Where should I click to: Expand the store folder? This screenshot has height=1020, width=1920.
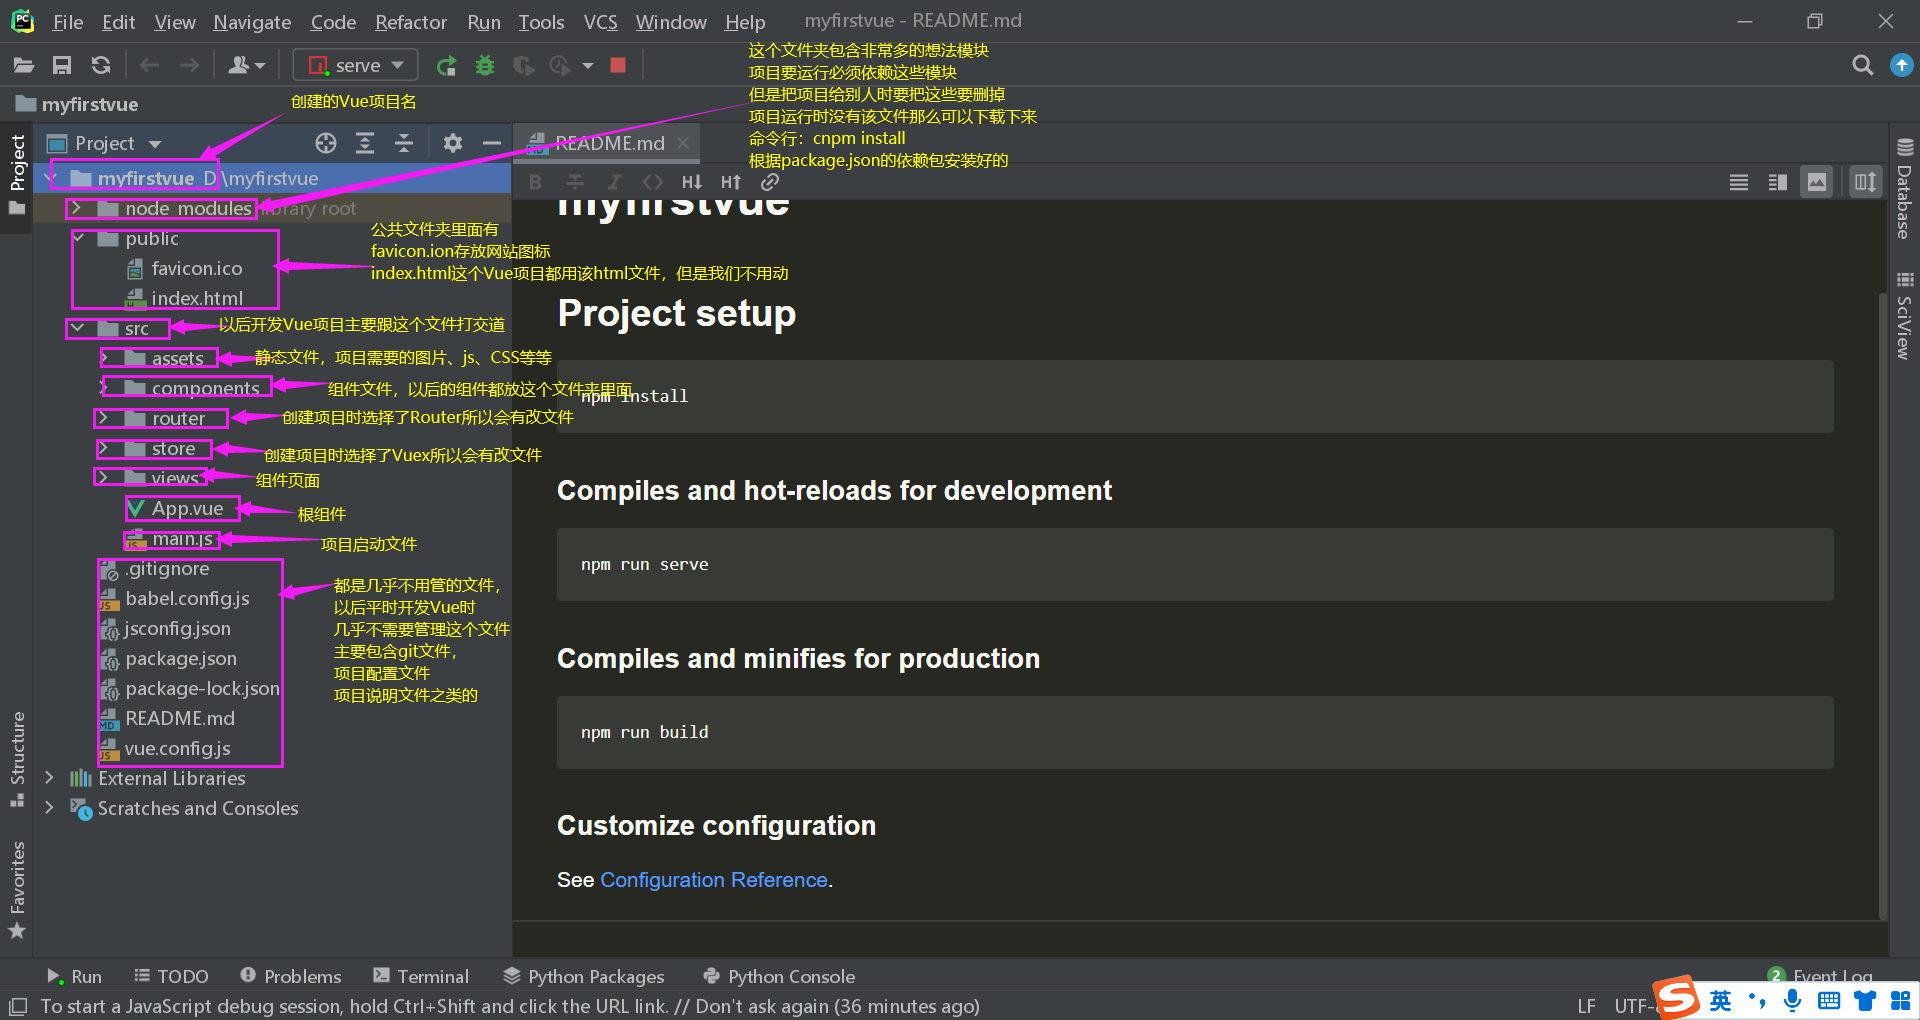[103, 448]
